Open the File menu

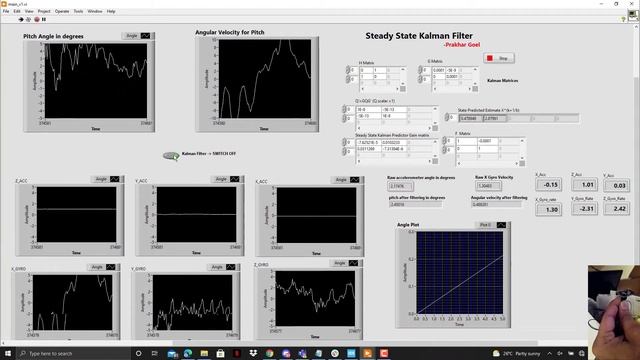click(6, 11)
